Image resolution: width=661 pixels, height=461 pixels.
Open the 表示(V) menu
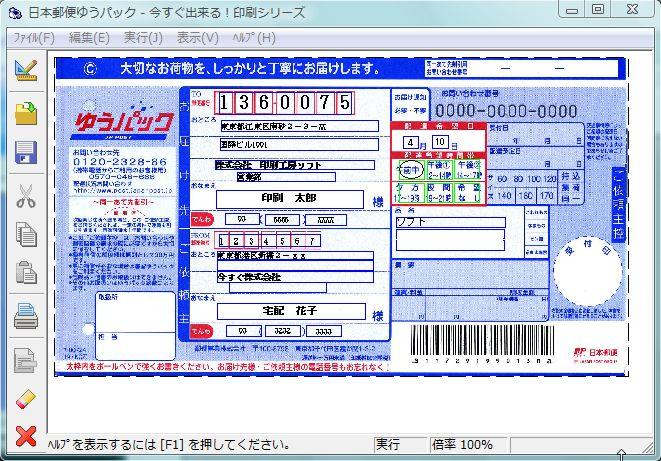tap(197, 38)
